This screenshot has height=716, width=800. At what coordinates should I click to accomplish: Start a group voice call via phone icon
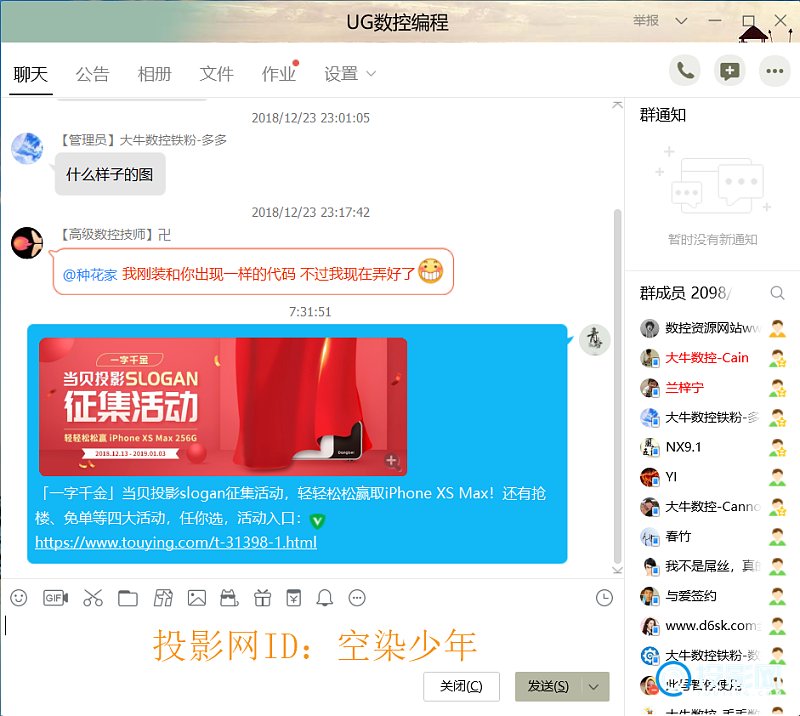(x=685, y=71)
